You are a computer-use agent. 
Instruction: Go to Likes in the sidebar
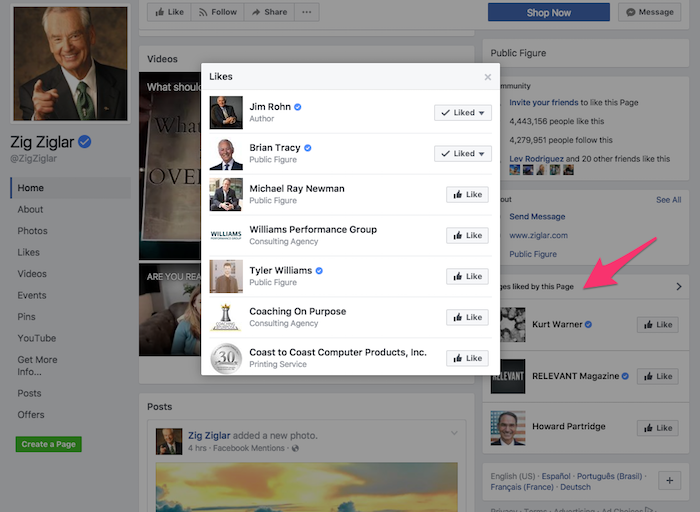(28, 252)
